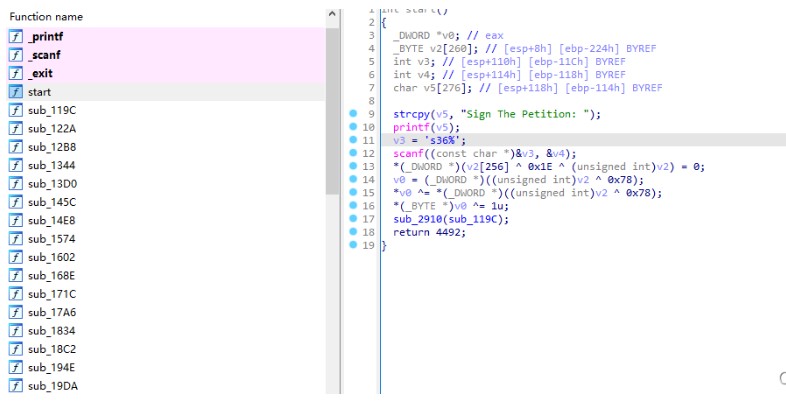The height and width of the screenshot is (420, 786).
Task: Click strcpy call on line 9
Action: coord(411,114)
